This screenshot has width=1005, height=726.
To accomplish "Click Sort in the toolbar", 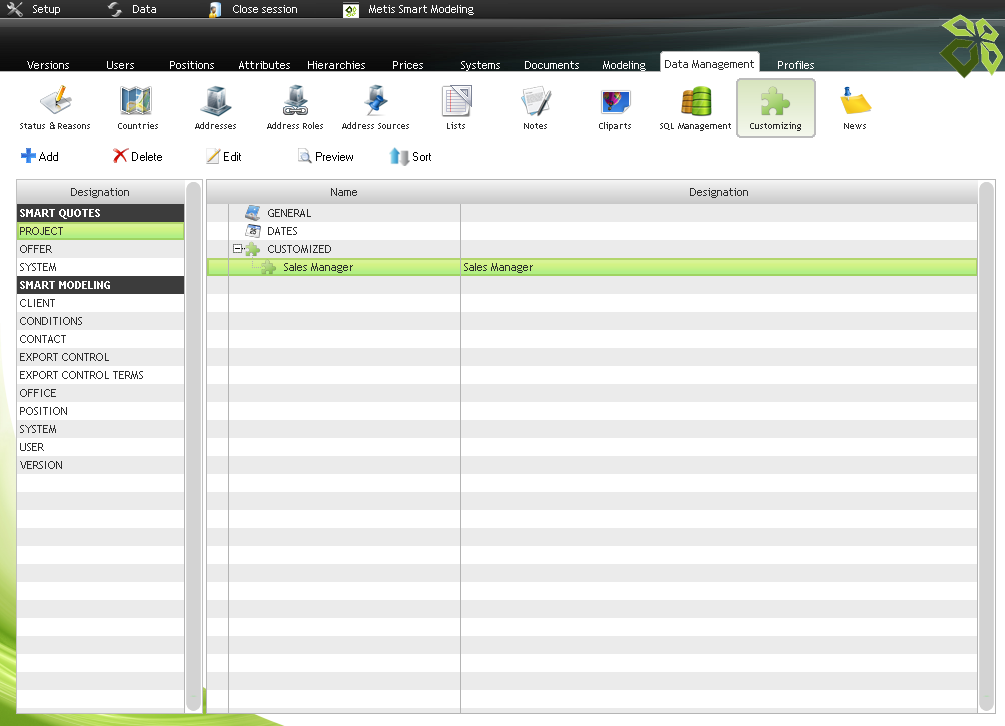I will [x=411, y=157].
